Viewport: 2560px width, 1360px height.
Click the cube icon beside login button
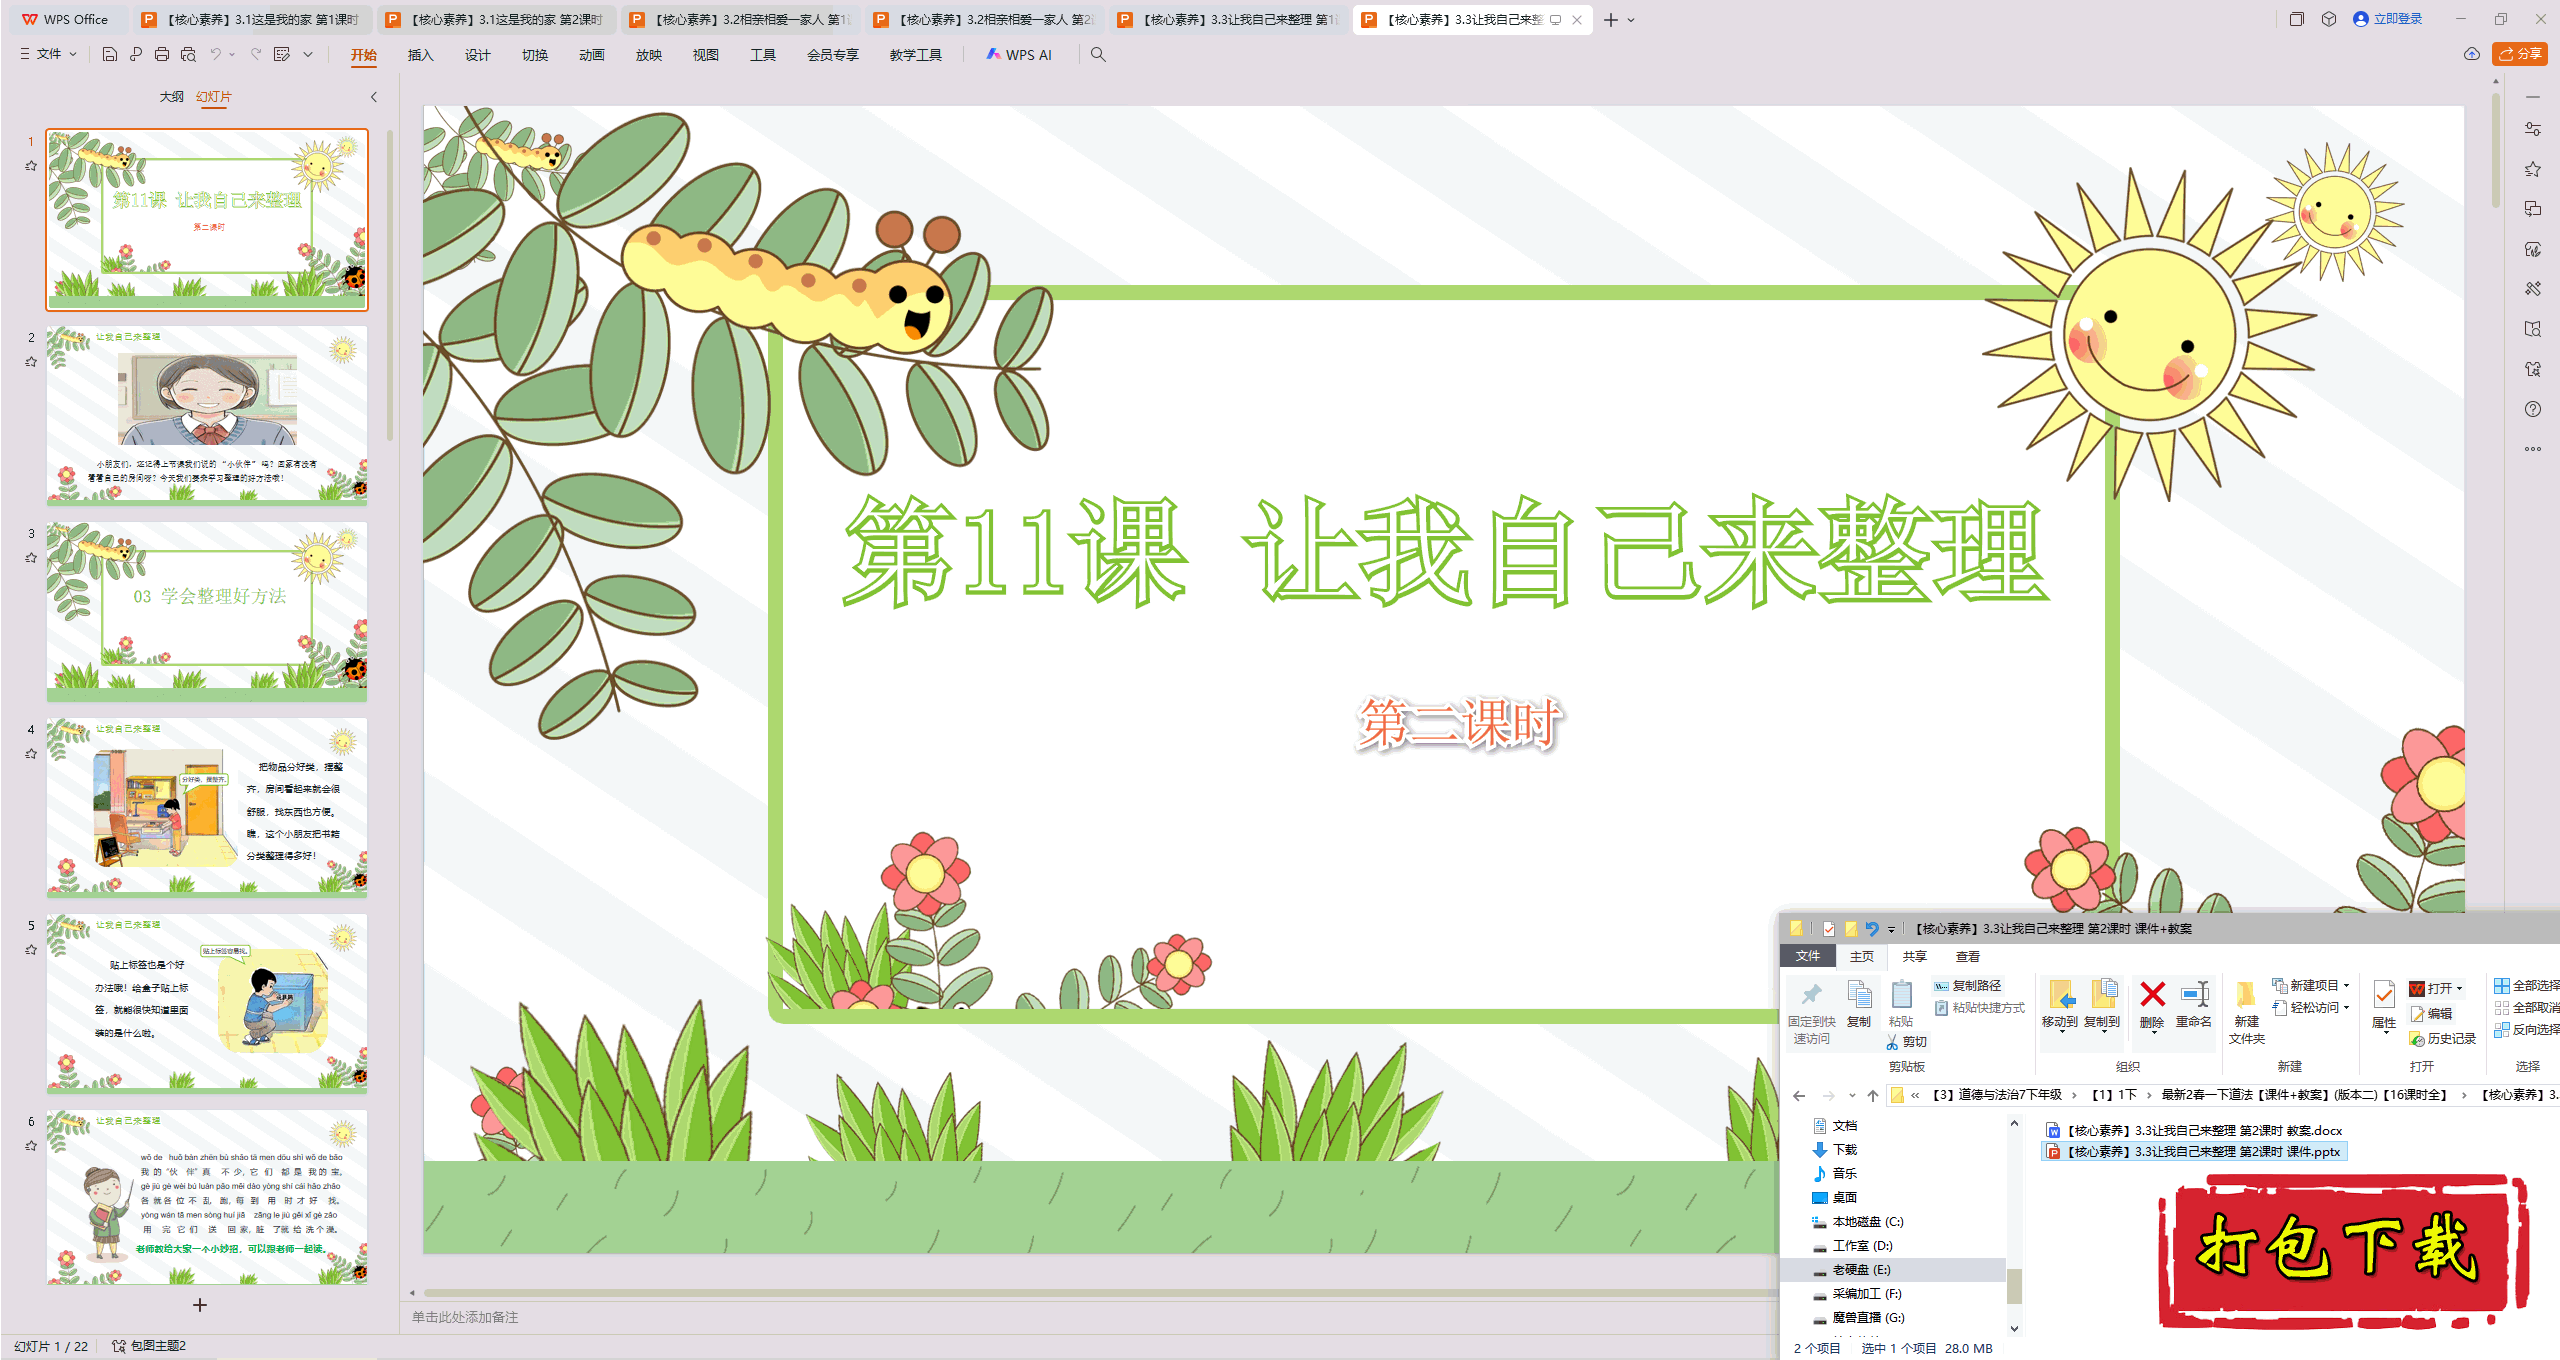click(2329, 19)
